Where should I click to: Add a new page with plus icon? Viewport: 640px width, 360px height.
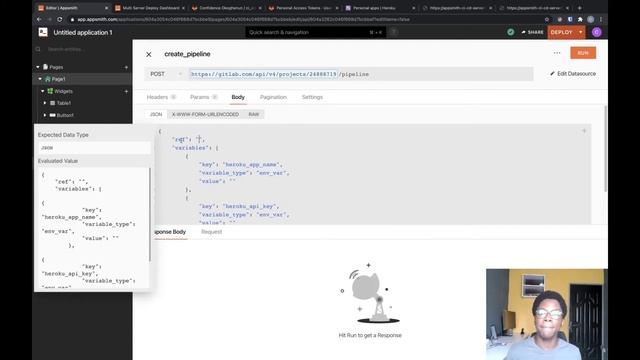(x=126, y=67)
